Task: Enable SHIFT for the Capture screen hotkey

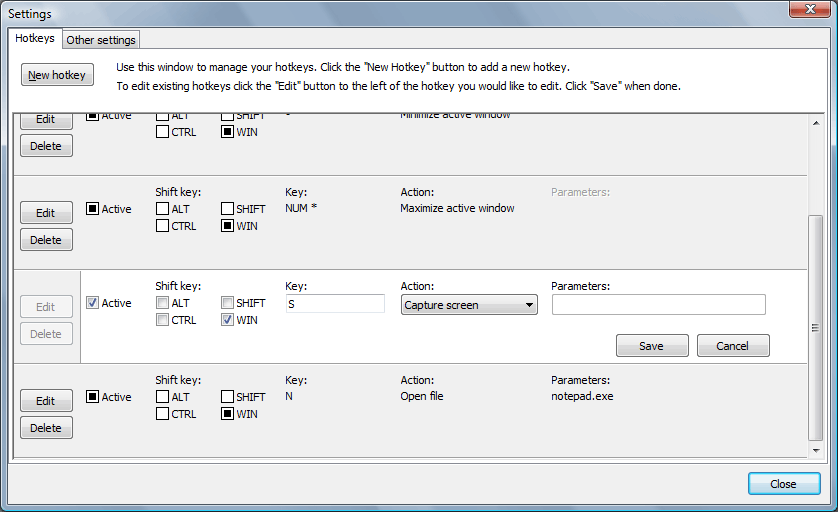Action: 227,302
